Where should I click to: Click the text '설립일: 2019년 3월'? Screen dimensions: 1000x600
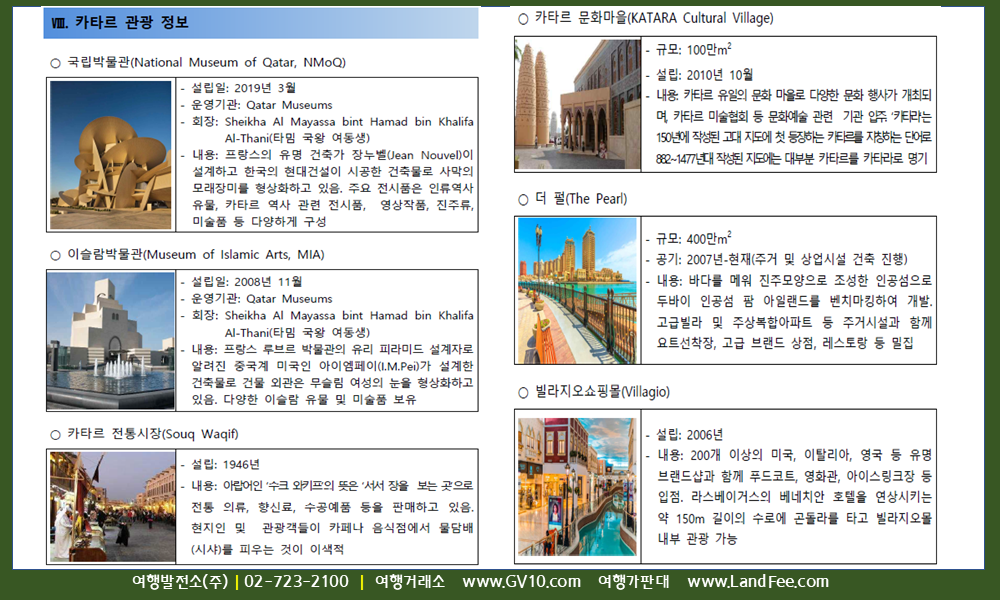coord(243,88)
